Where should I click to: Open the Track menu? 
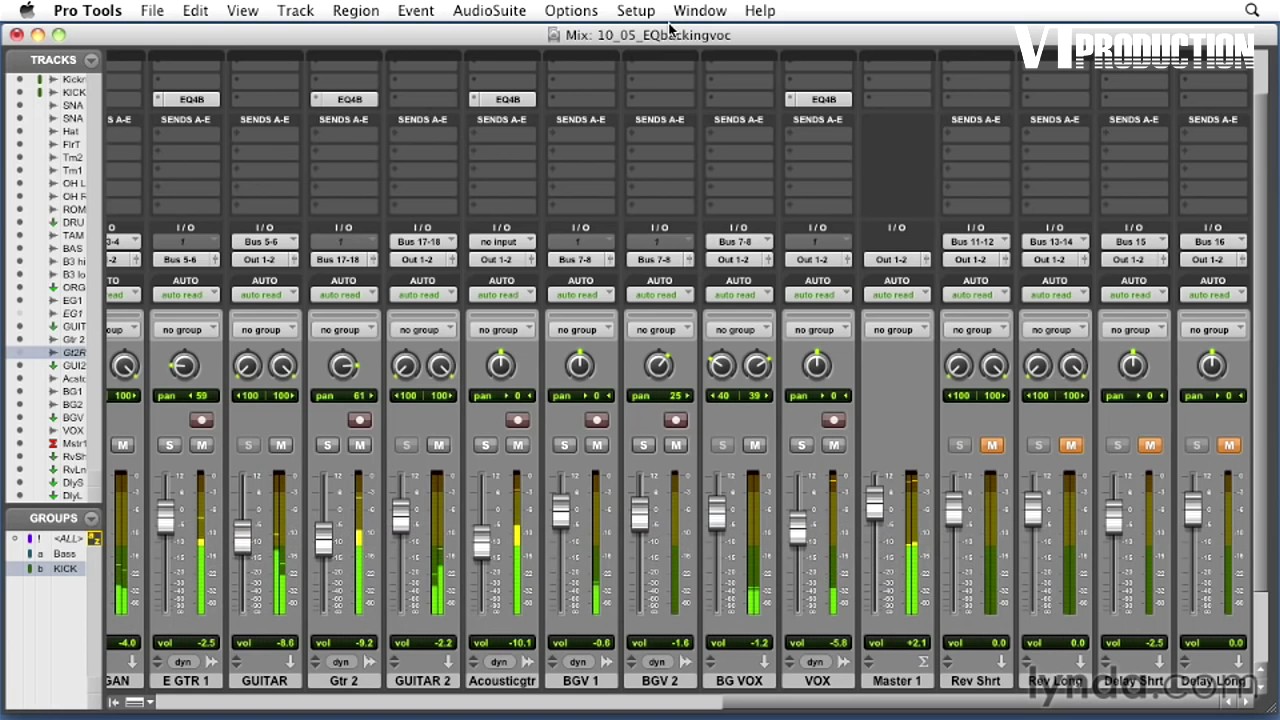[295, 10]
